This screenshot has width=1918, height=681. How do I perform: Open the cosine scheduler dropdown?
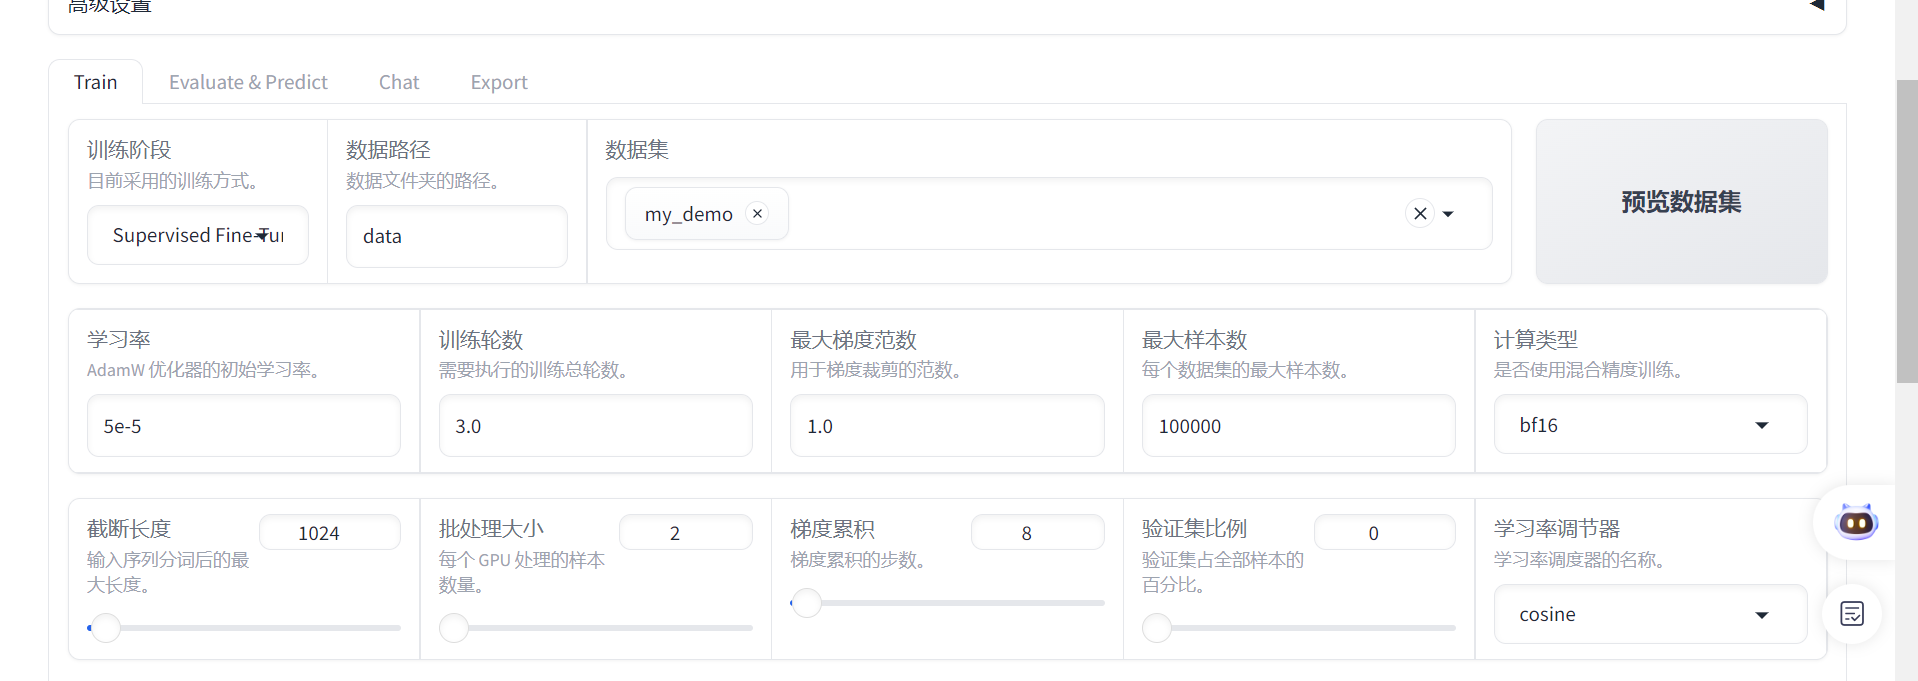1761,614
